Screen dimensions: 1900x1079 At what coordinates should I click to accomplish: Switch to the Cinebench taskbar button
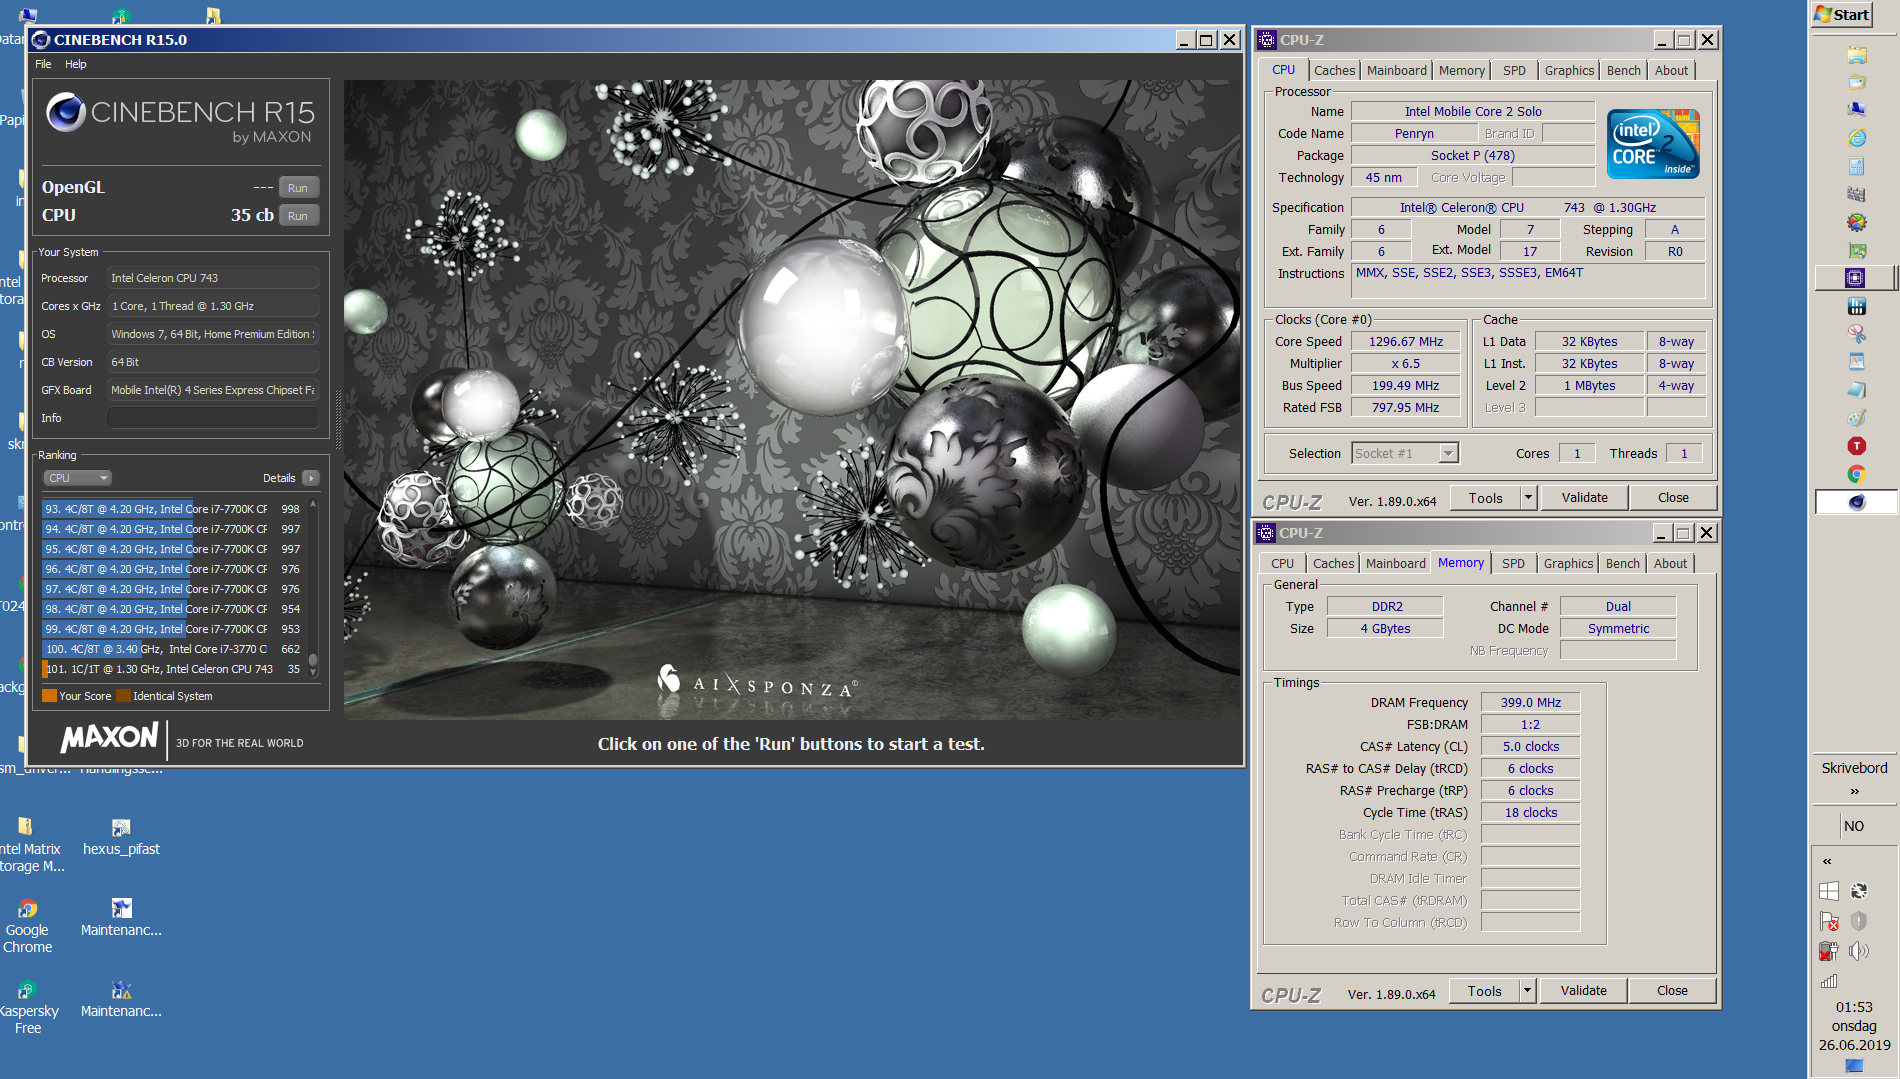click(x=1856, y=502)
